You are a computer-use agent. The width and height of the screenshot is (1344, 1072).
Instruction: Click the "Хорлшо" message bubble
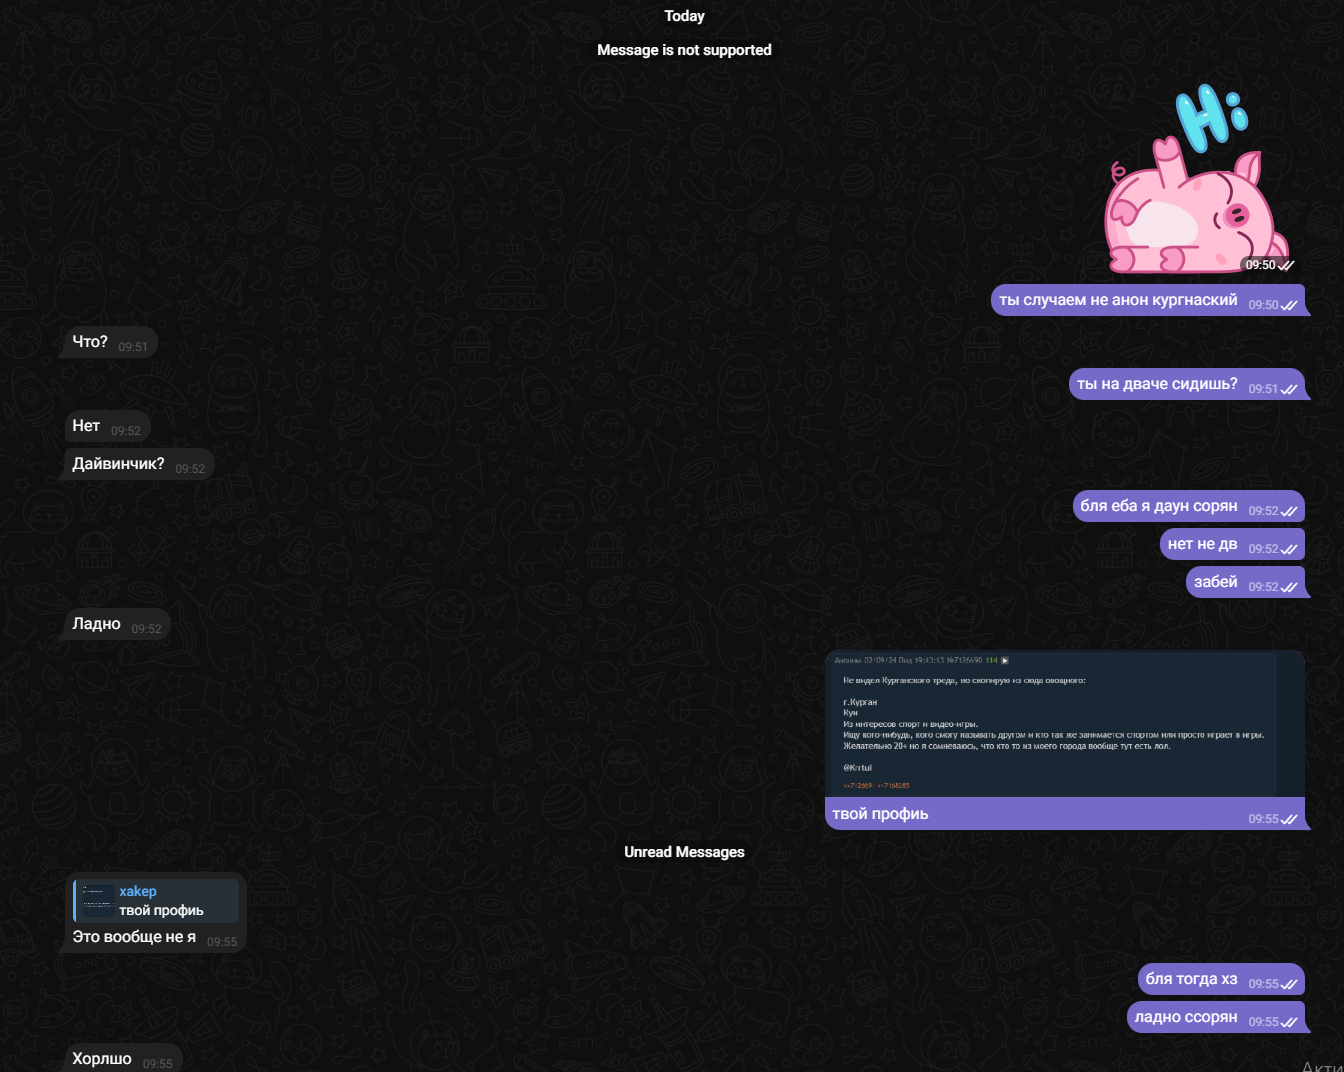(123, 1058)
